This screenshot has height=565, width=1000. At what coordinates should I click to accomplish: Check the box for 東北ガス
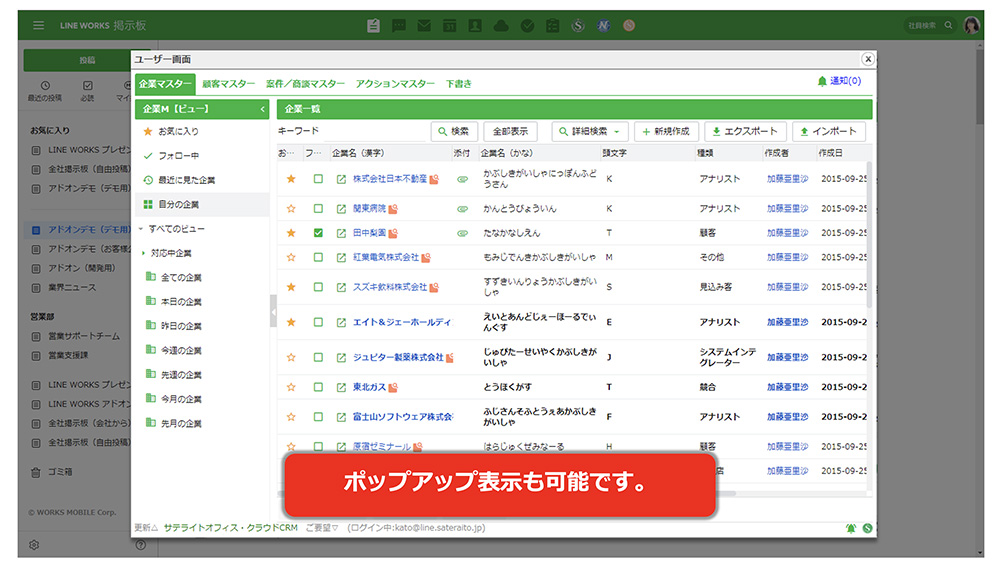click(318, 387)
